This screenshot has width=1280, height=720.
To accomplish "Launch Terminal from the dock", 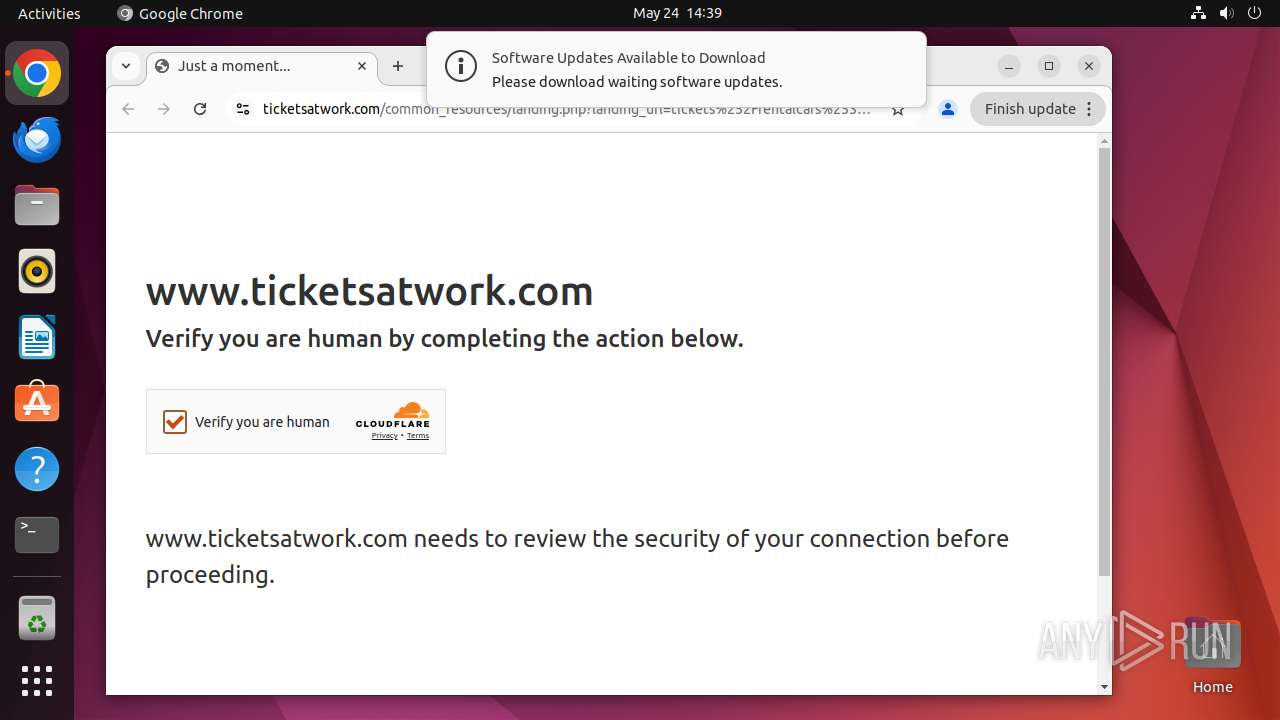I will tap(37, 535).
